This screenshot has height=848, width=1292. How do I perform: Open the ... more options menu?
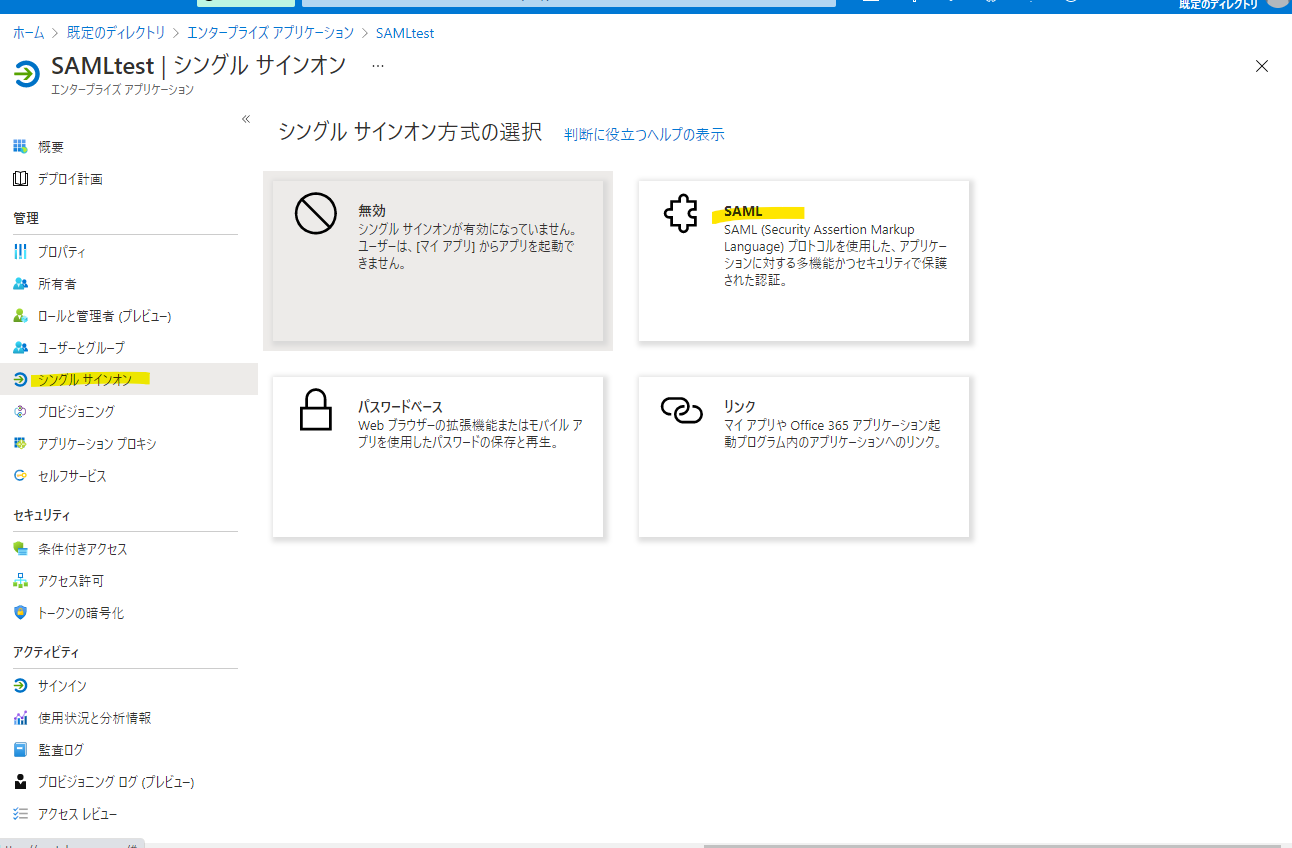(x=377, y=64)
